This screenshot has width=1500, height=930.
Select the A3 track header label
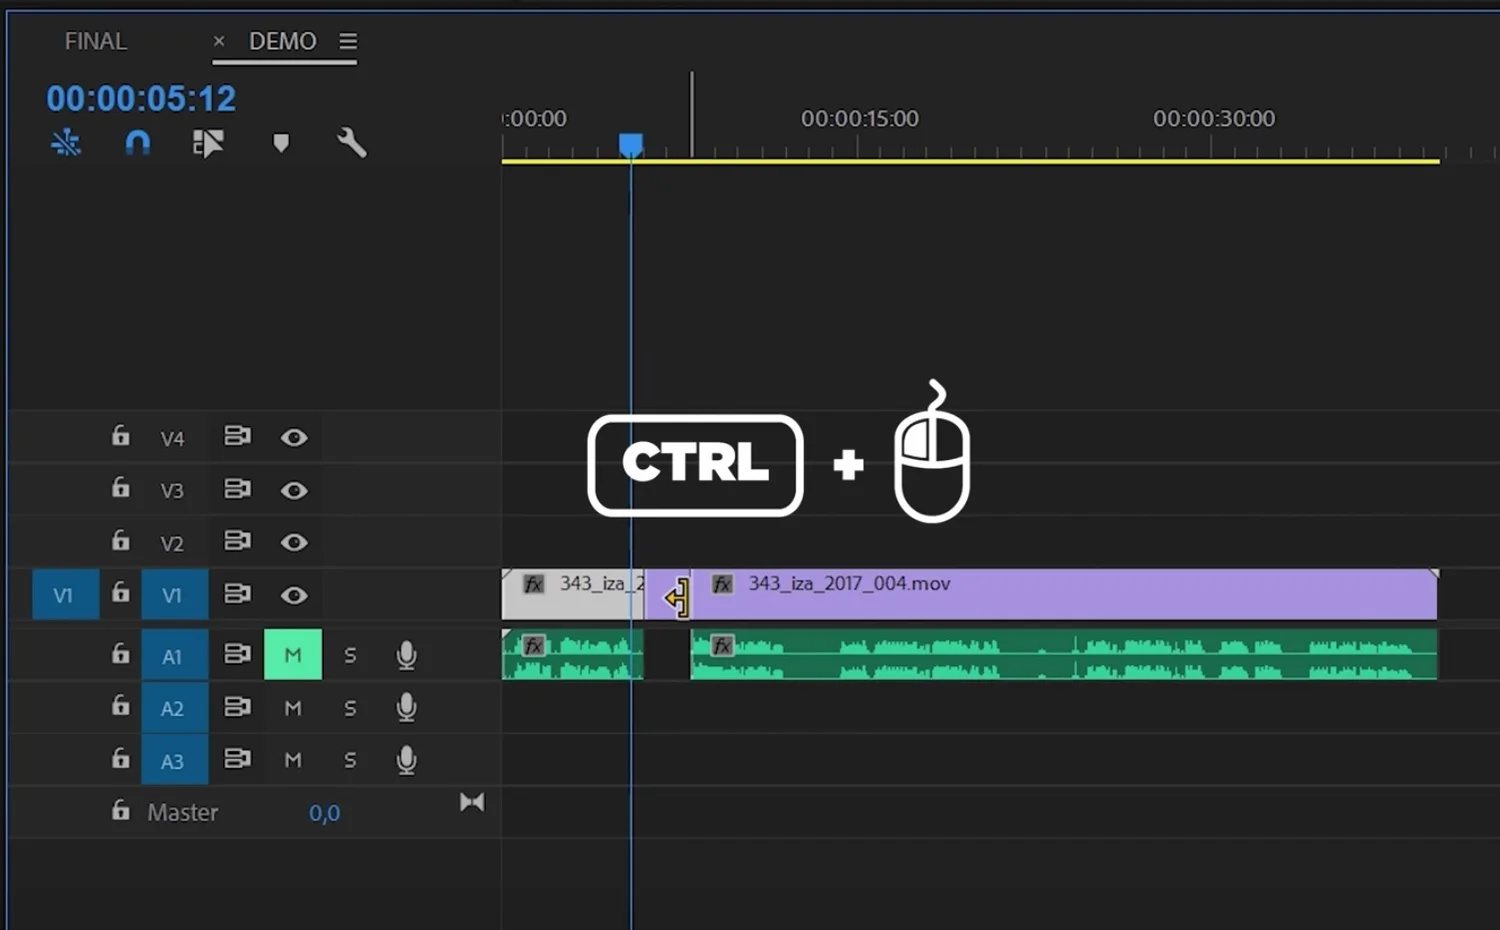[174, 760]
